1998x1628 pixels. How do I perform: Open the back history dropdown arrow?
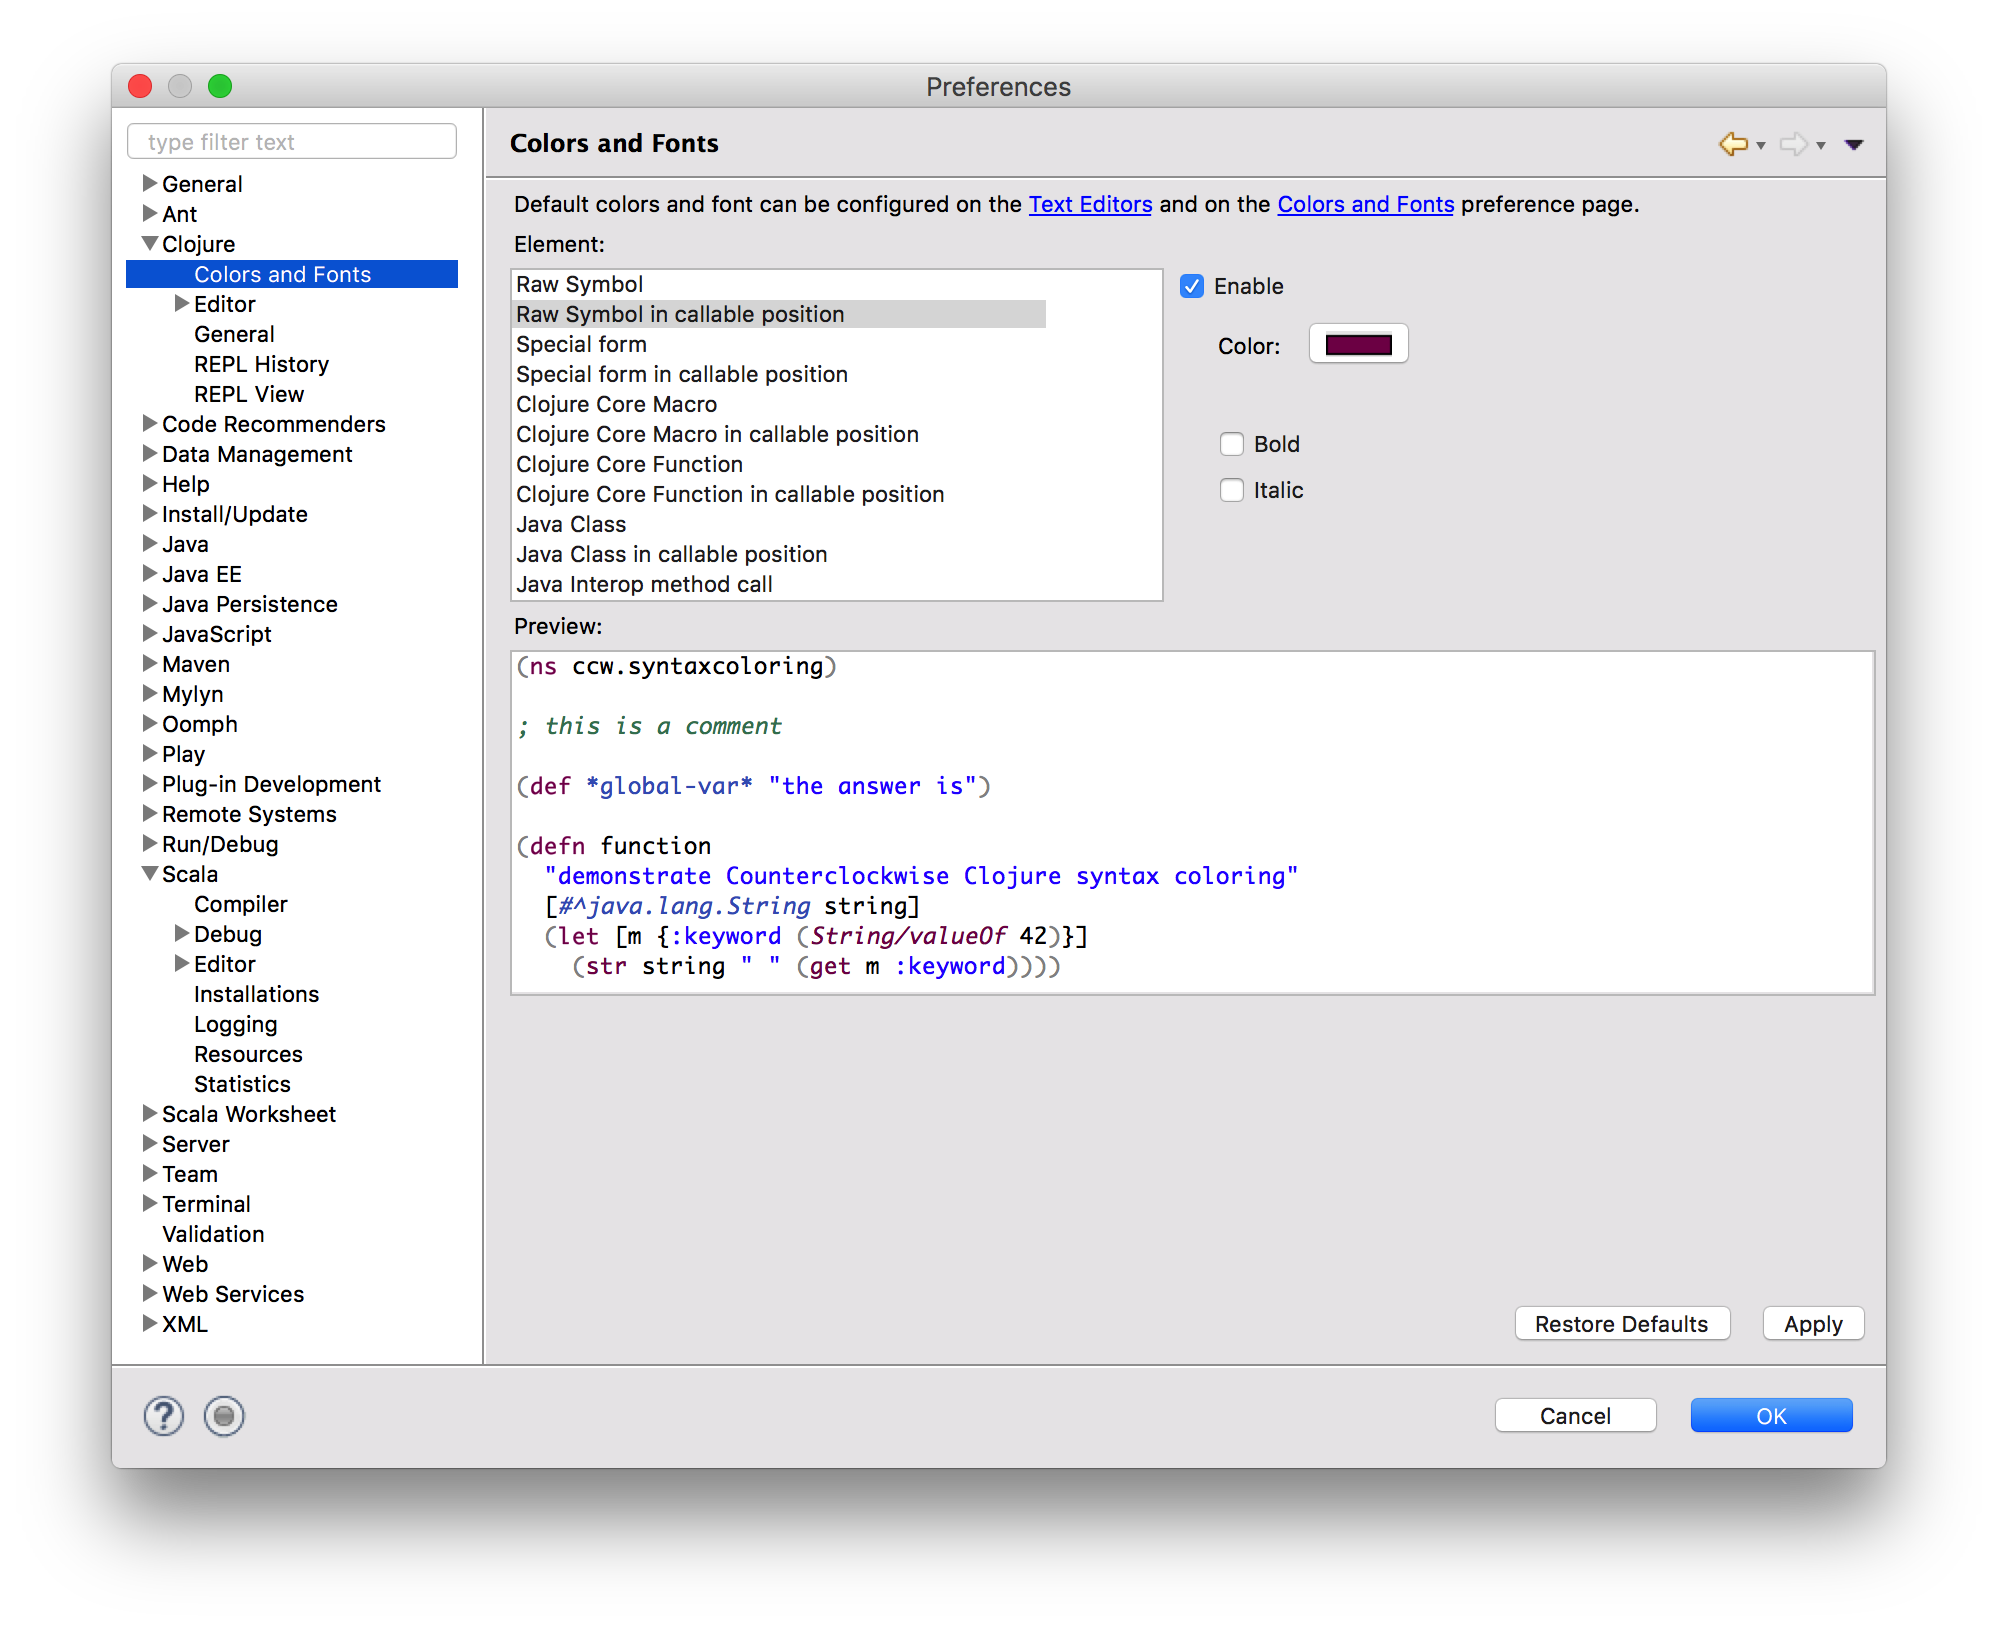1761,146
